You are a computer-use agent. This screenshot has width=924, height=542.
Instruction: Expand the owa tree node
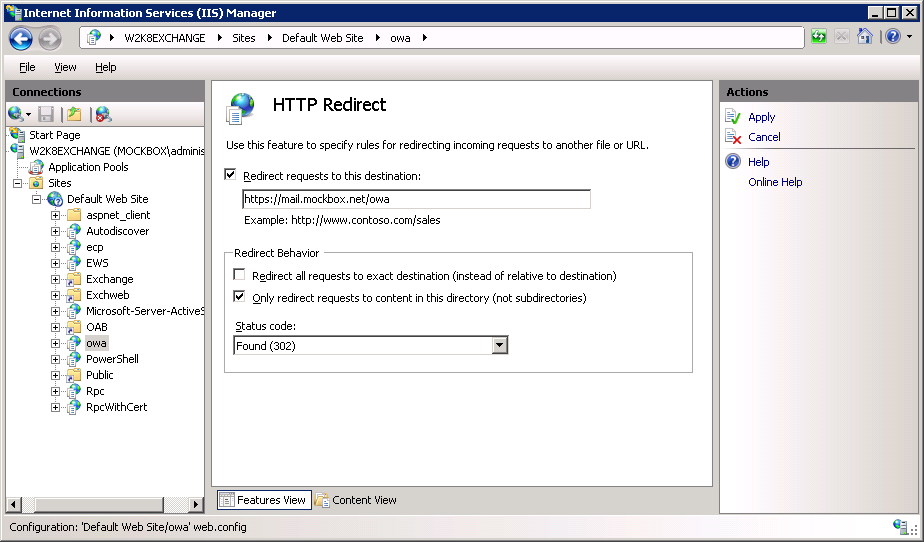tap(55, 343)
